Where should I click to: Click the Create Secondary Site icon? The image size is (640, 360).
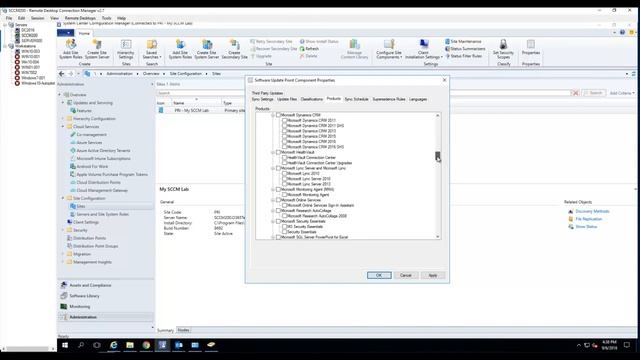tap(234, 49)
